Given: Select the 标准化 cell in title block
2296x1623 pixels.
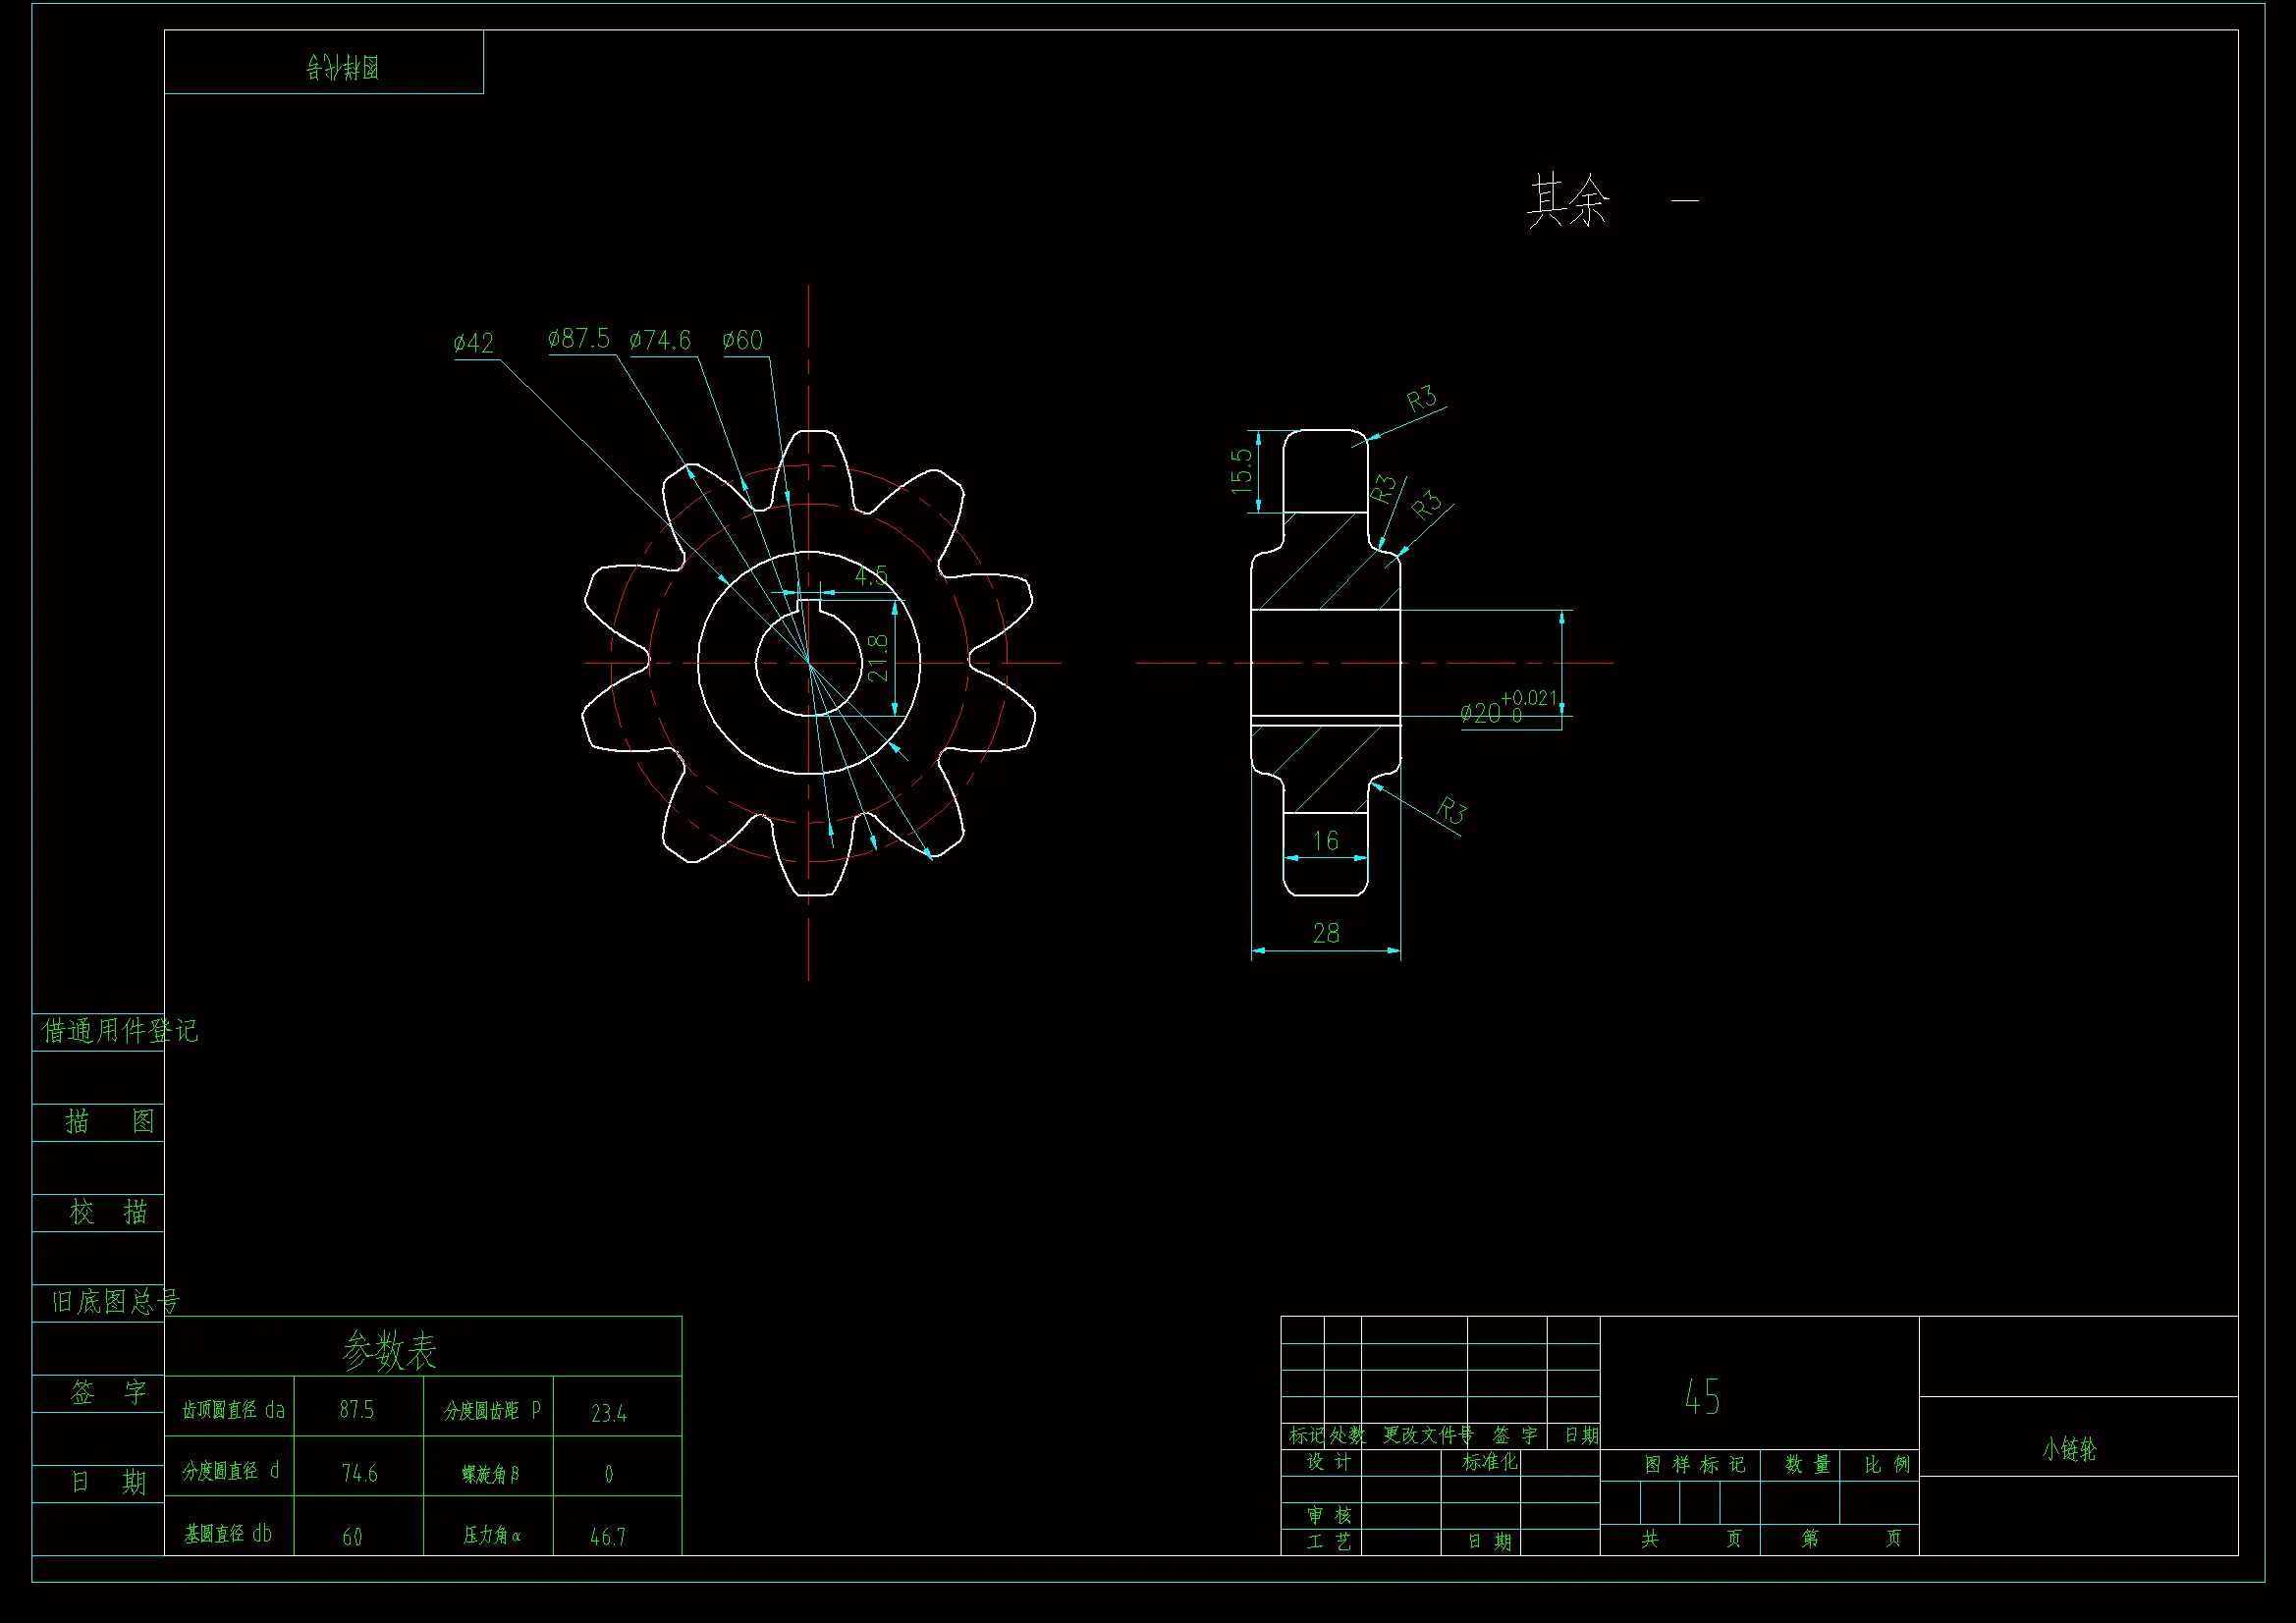Looking at the screenshot, I should tap(1489, 1462).
